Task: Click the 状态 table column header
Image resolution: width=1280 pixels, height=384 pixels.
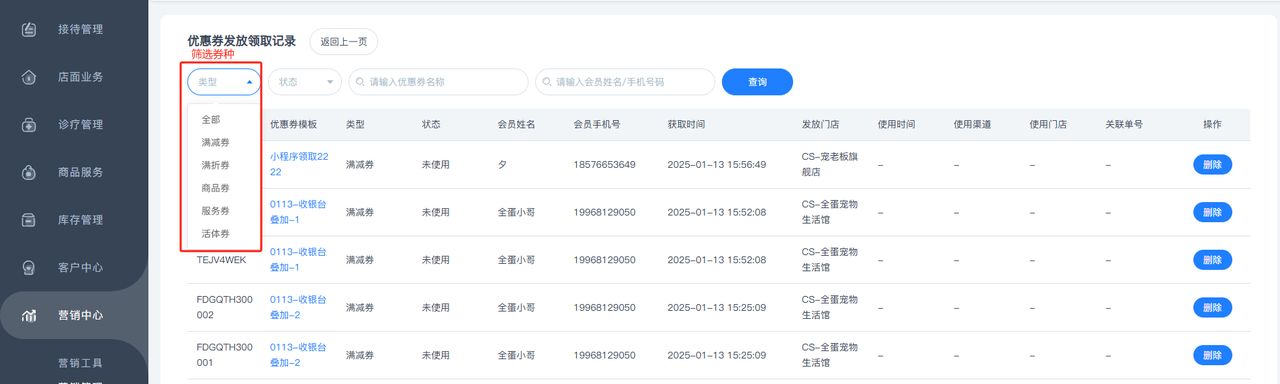Action: (x=431, y=125)
